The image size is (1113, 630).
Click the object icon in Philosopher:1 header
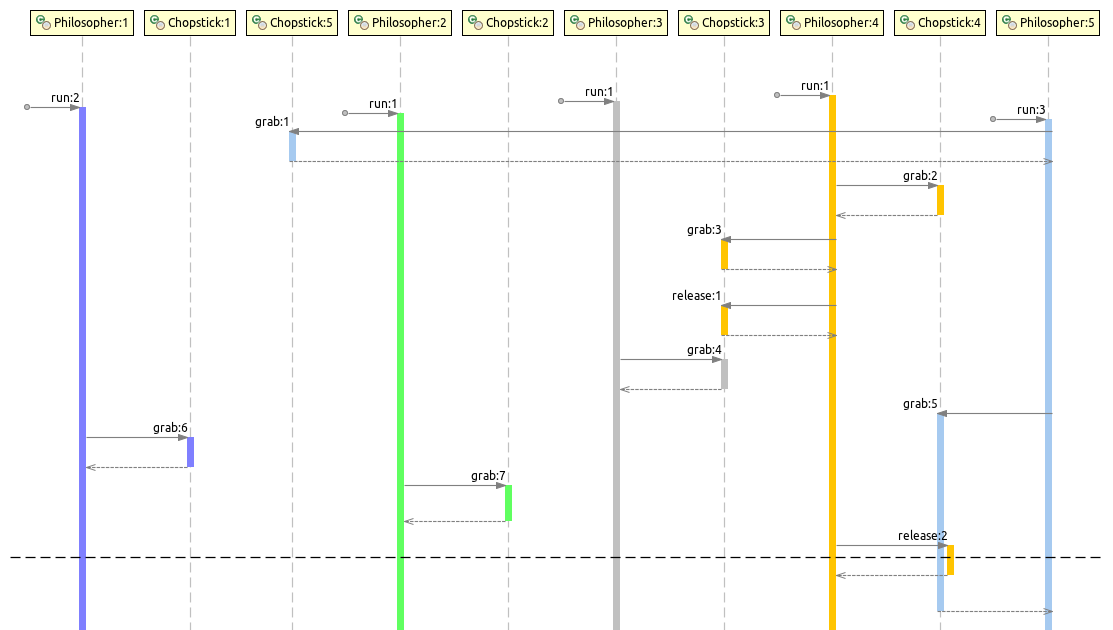tap(44, 22)
